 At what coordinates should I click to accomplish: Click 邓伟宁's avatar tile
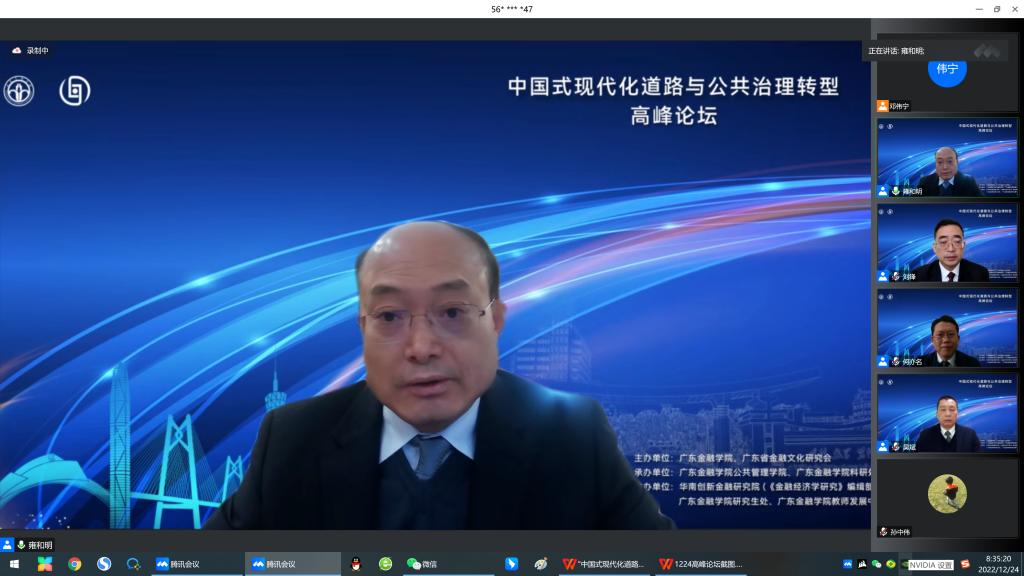[946, 72]
